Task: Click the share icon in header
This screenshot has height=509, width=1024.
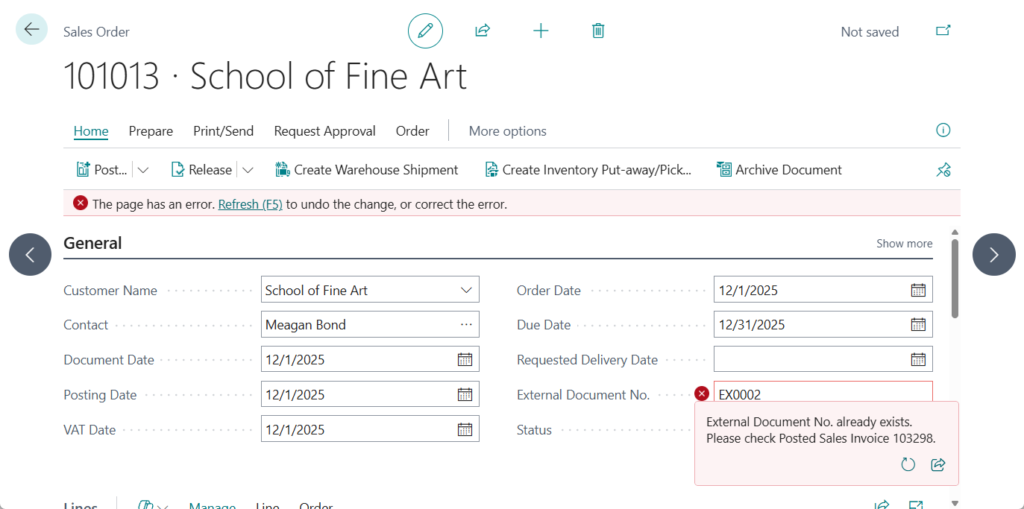Action: point(482,31)
